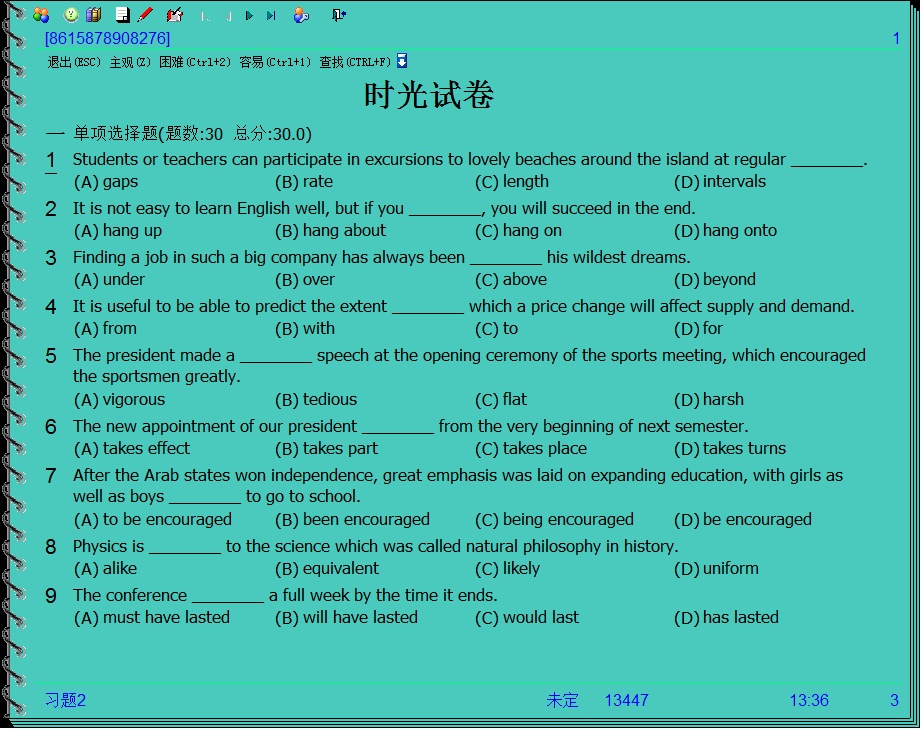
Task: Open help via the question mark icon
Action: click(x=71, y=15)
